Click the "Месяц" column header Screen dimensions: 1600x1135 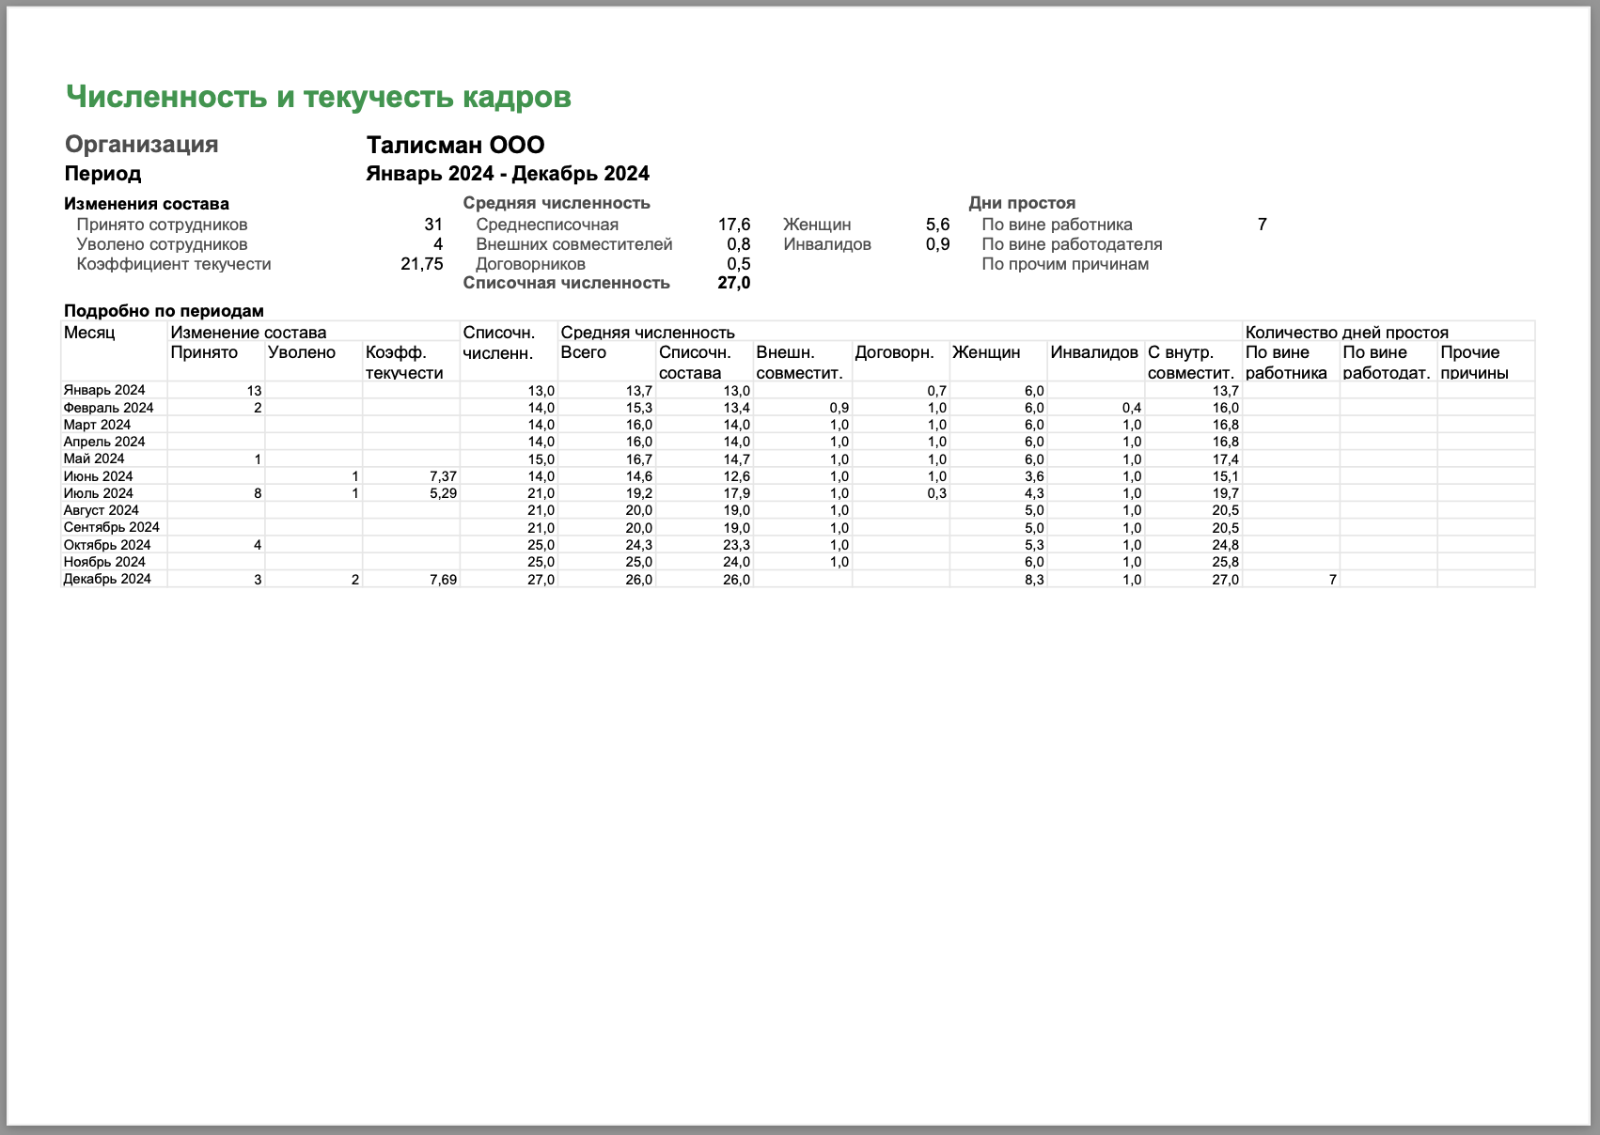tap(90, 332)
